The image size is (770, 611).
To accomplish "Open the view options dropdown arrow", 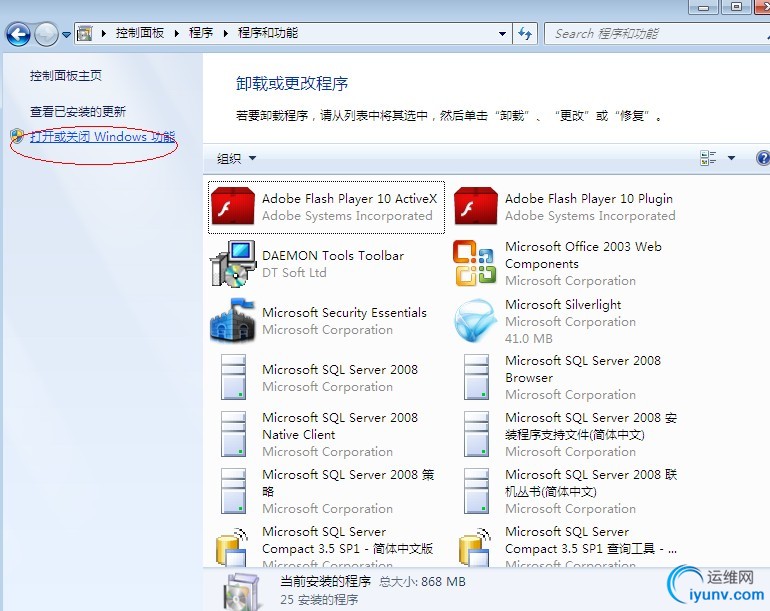I will (x=731, y=158).
